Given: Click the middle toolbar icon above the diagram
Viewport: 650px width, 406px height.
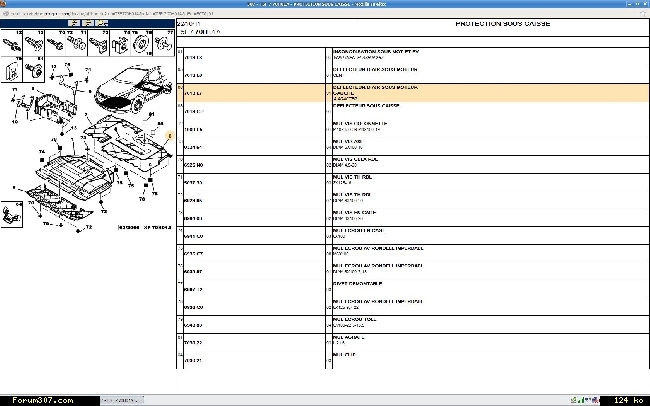Looking at the screenshot, I should point(88,23).
